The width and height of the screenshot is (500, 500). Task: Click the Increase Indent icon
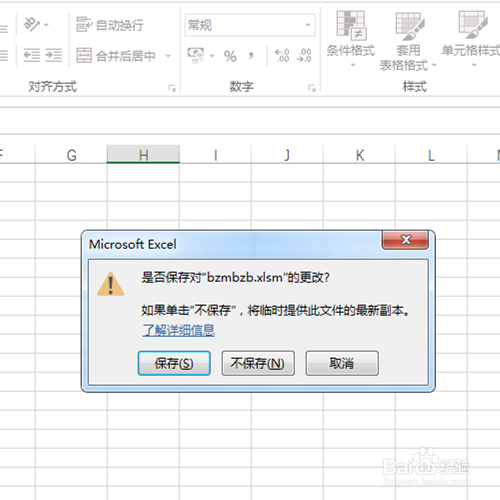pyautogui.click(x=54, y=55)
